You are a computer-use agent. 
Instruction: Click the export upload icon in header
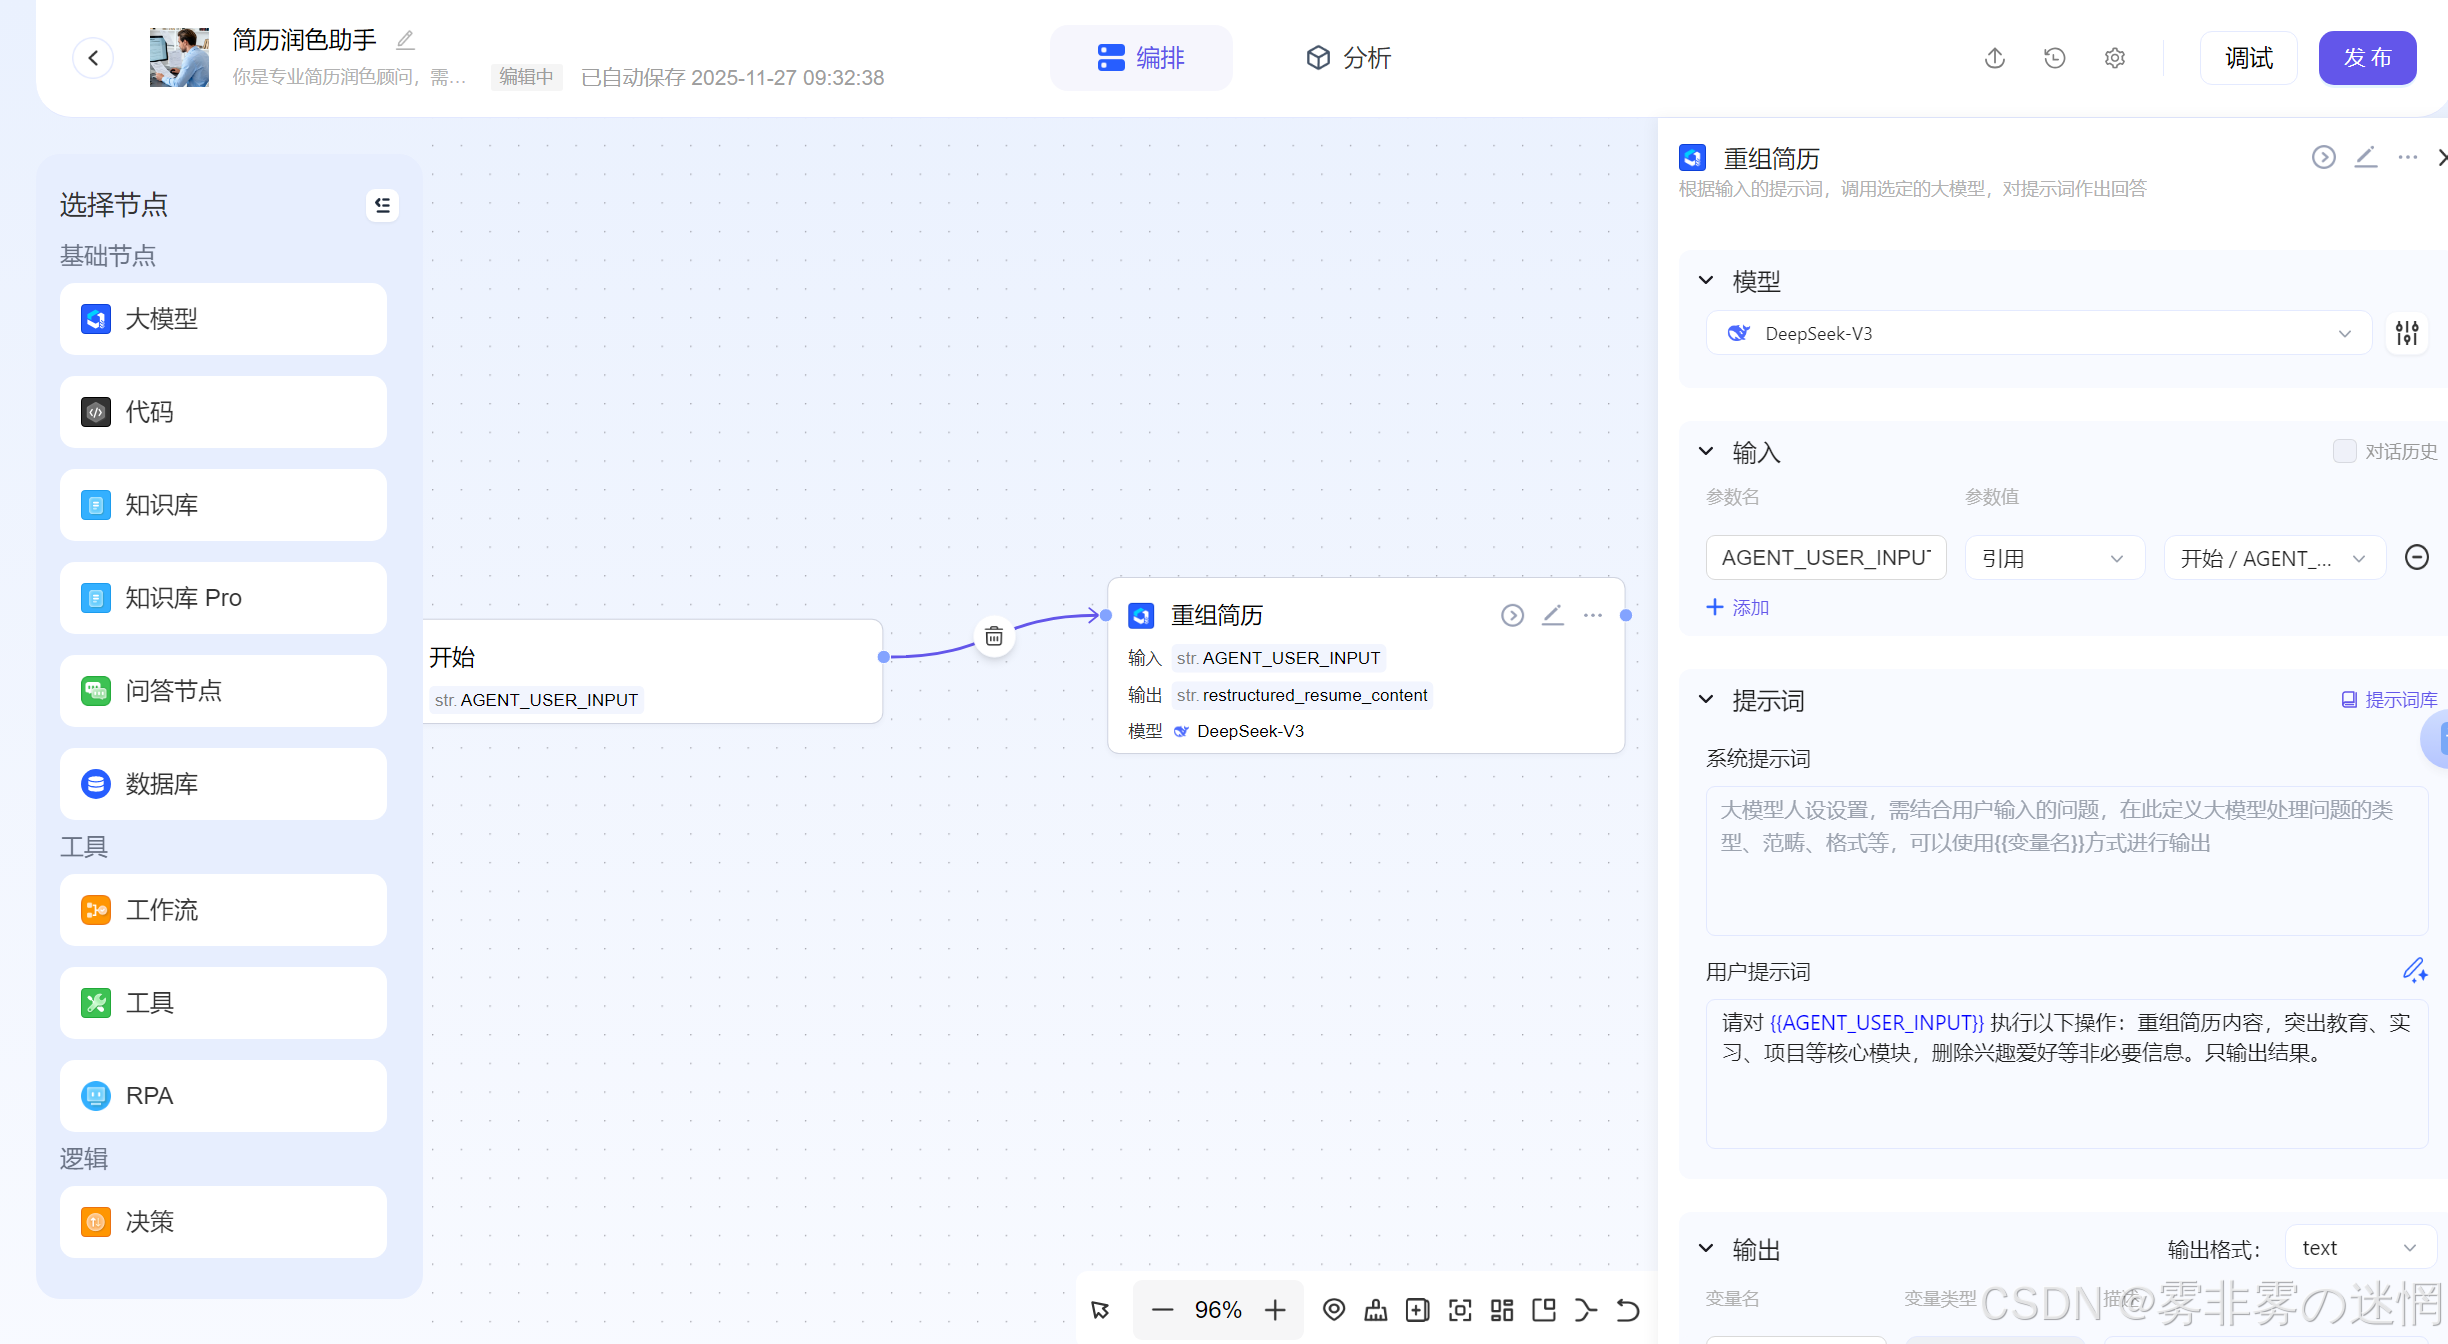tap(1994, 58)
